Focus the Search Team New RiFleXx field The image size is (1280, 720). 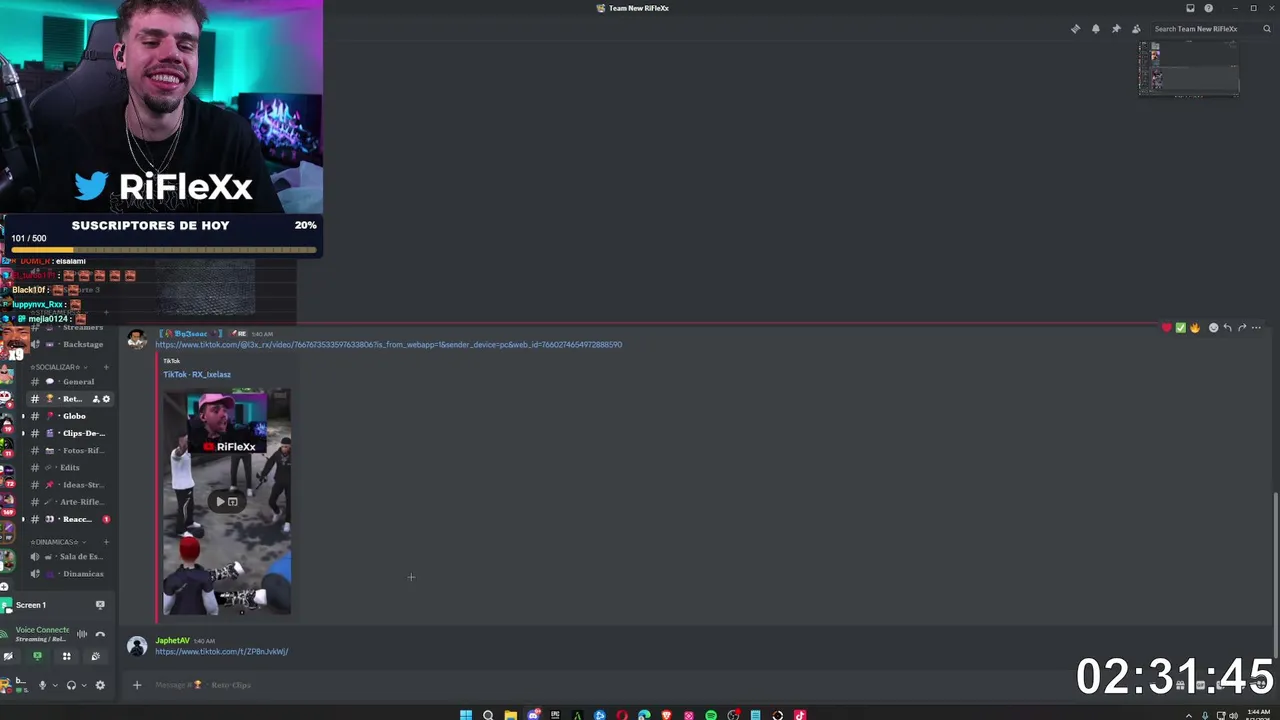tap(1211, 29)
